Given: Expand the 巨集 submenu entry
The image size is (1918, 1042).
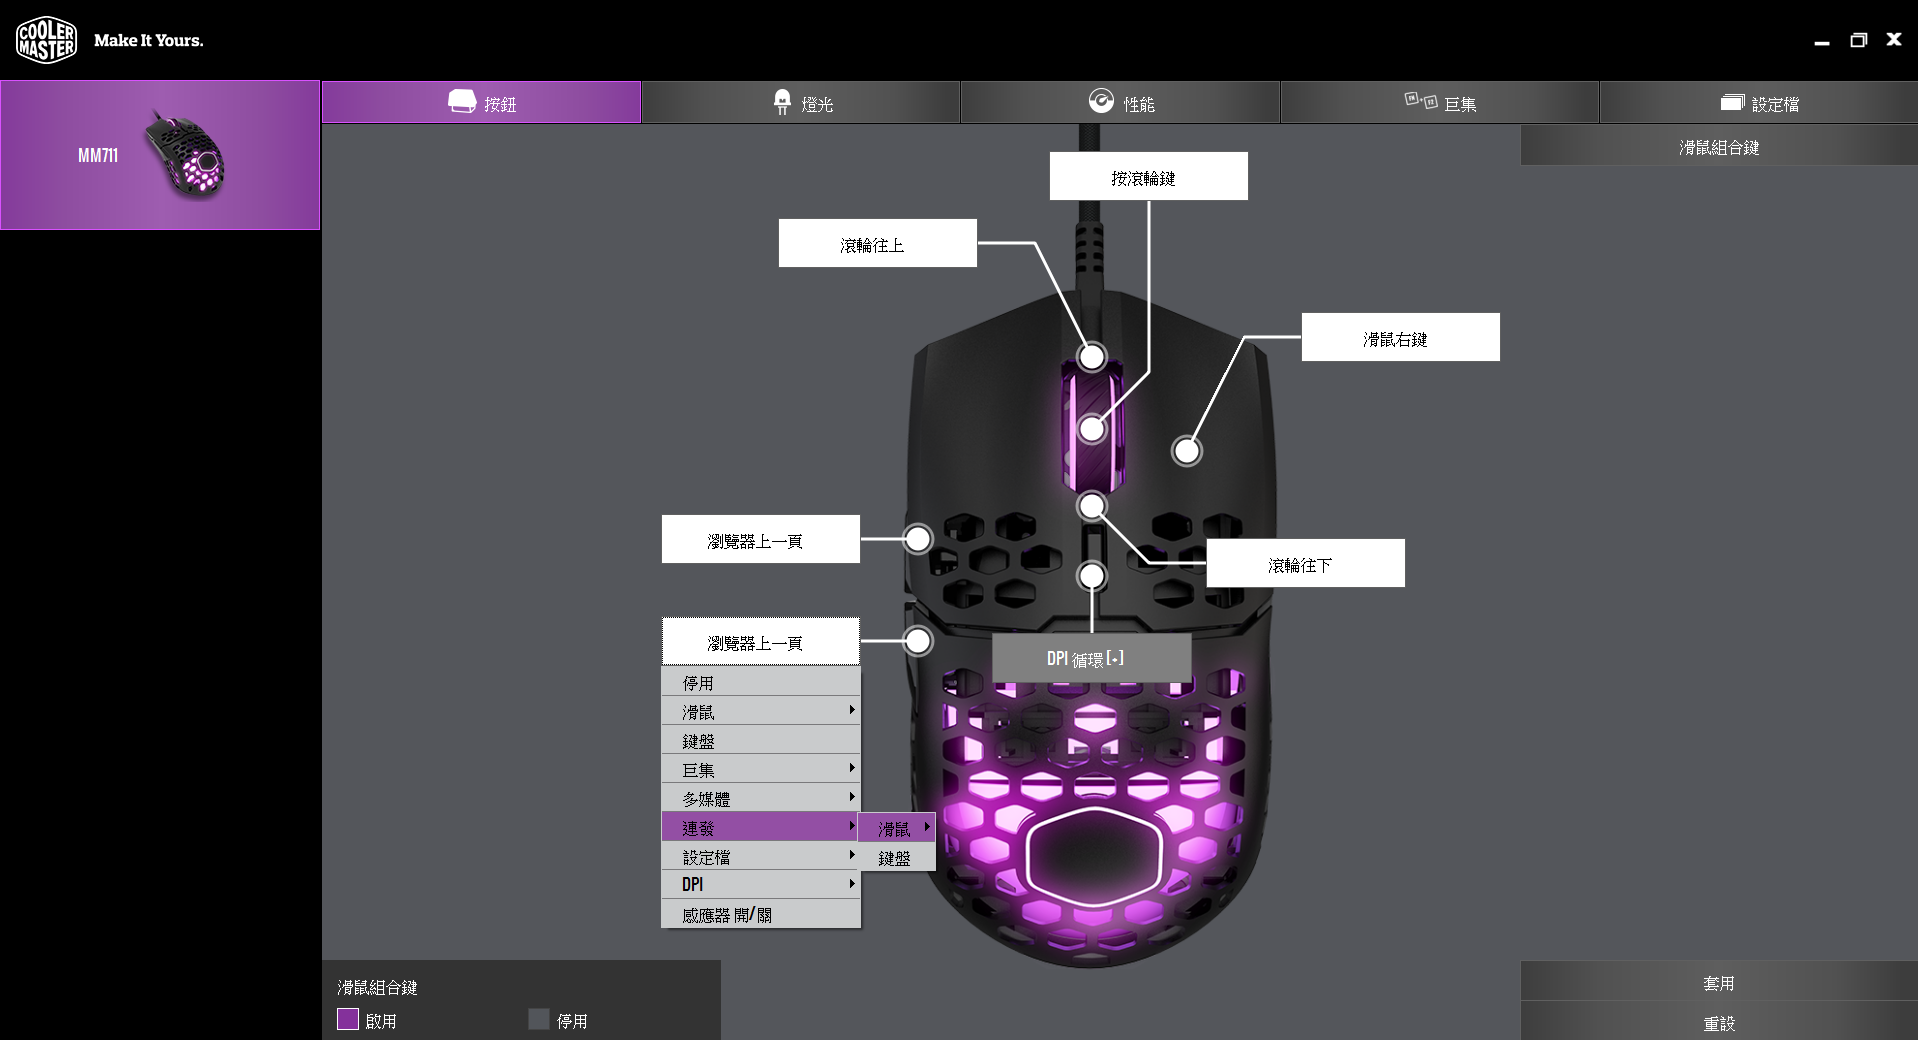Looking at the screenshot, I should 760,769.
